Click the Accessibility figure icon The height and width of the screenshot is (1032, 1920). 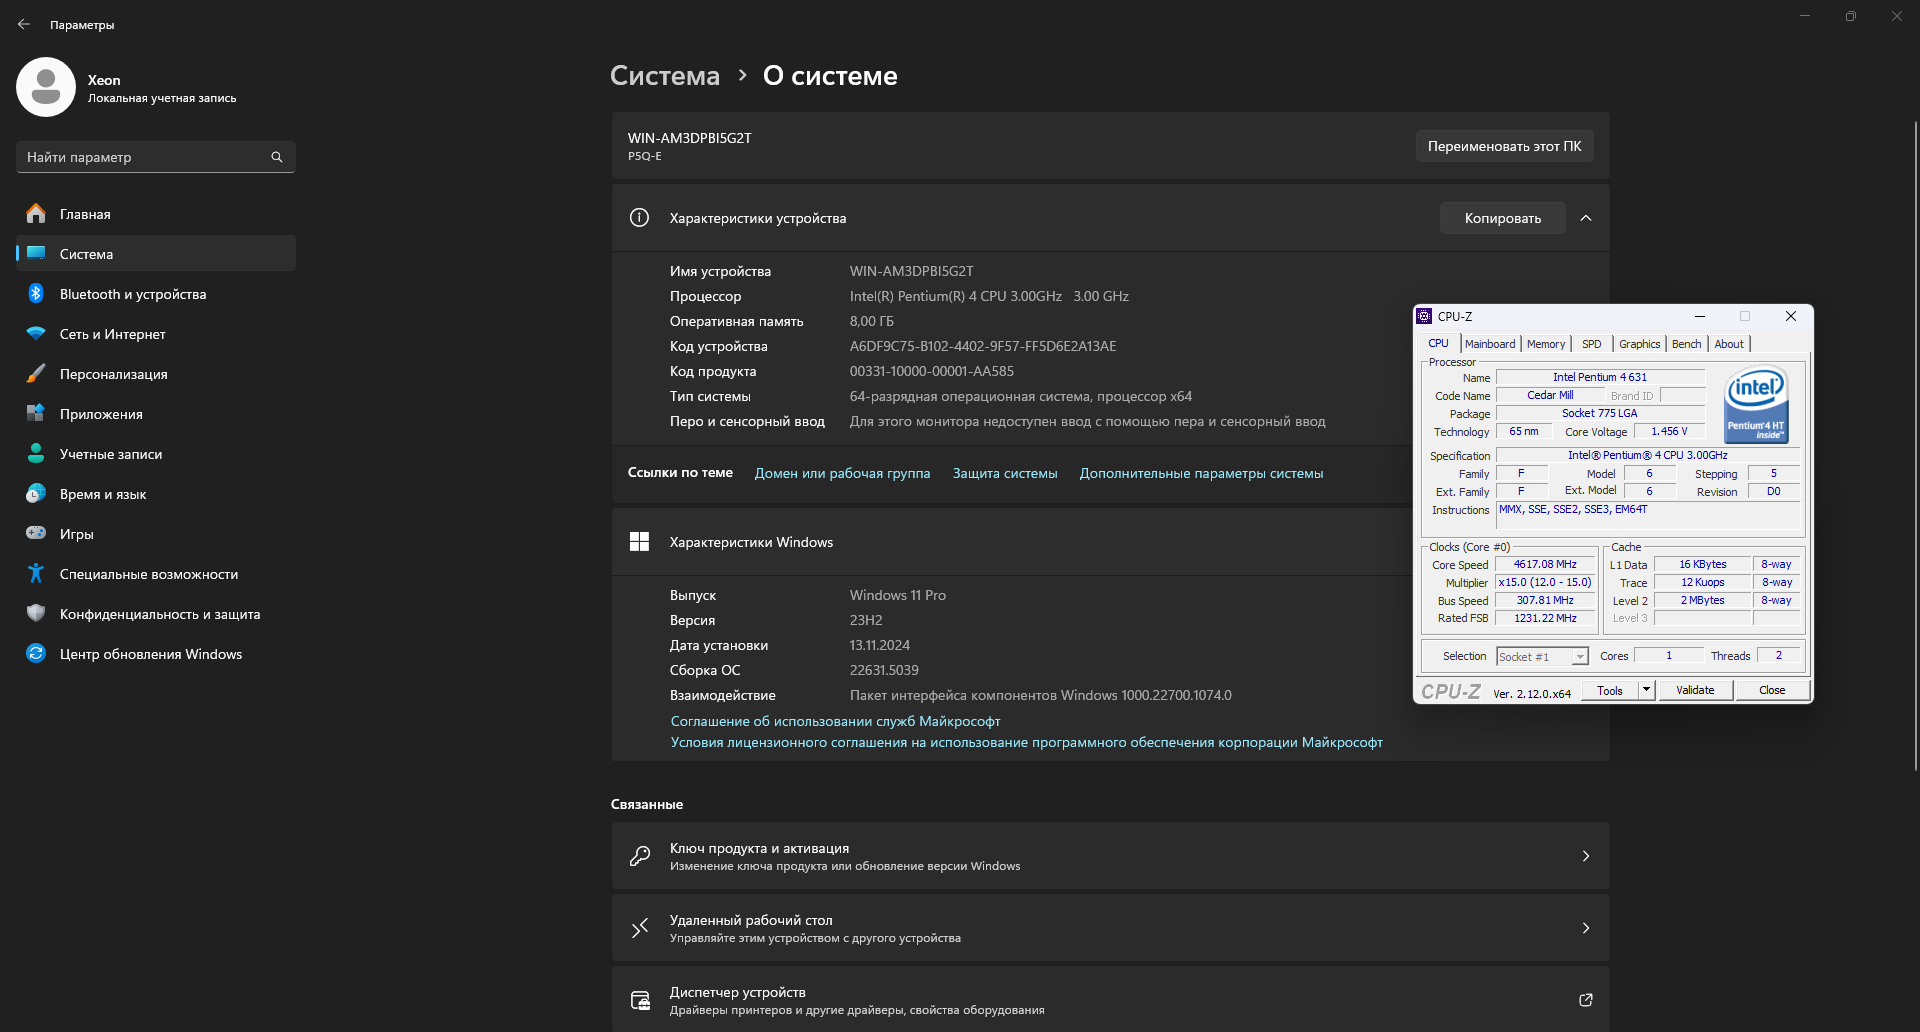click(36, 574)
